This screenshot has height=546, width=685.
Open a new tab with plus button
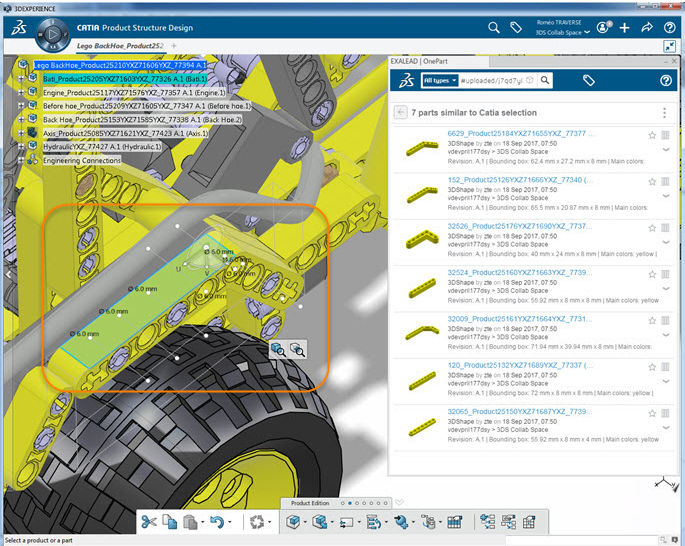pos(174,46)
